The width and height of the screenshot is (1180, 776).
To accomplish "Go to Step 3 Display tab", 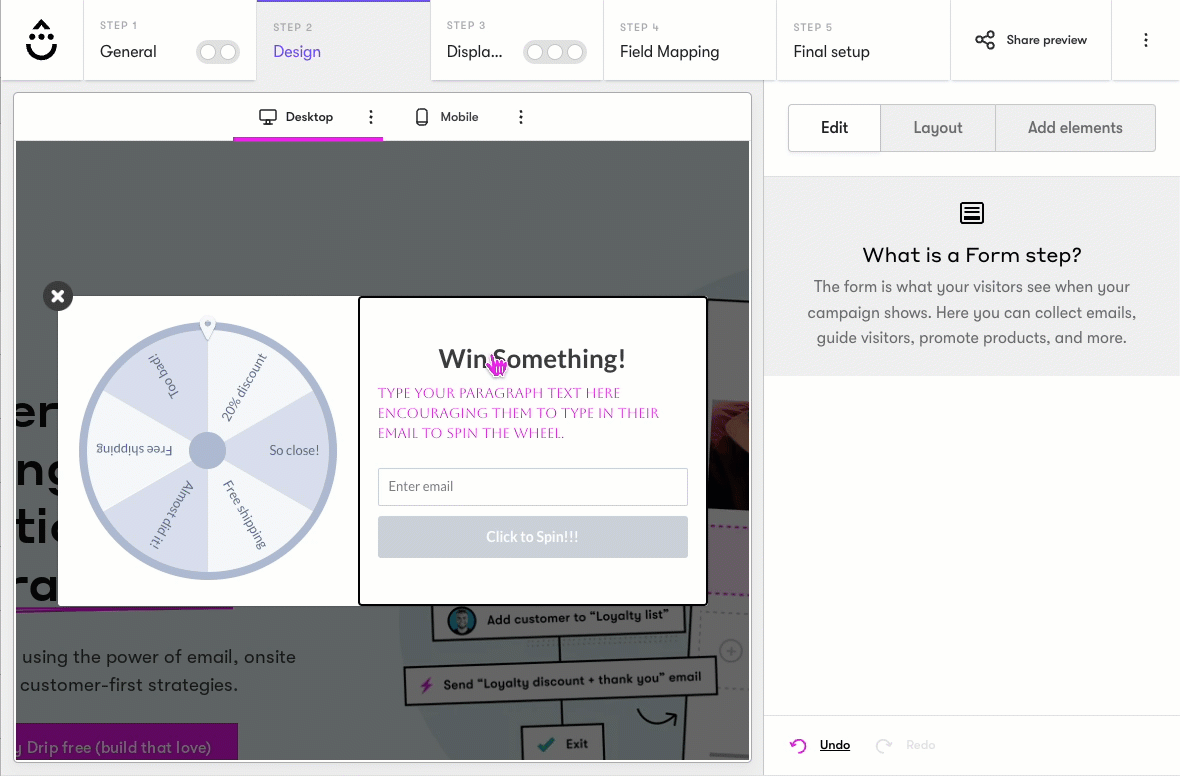I will (x=517, y=40).
